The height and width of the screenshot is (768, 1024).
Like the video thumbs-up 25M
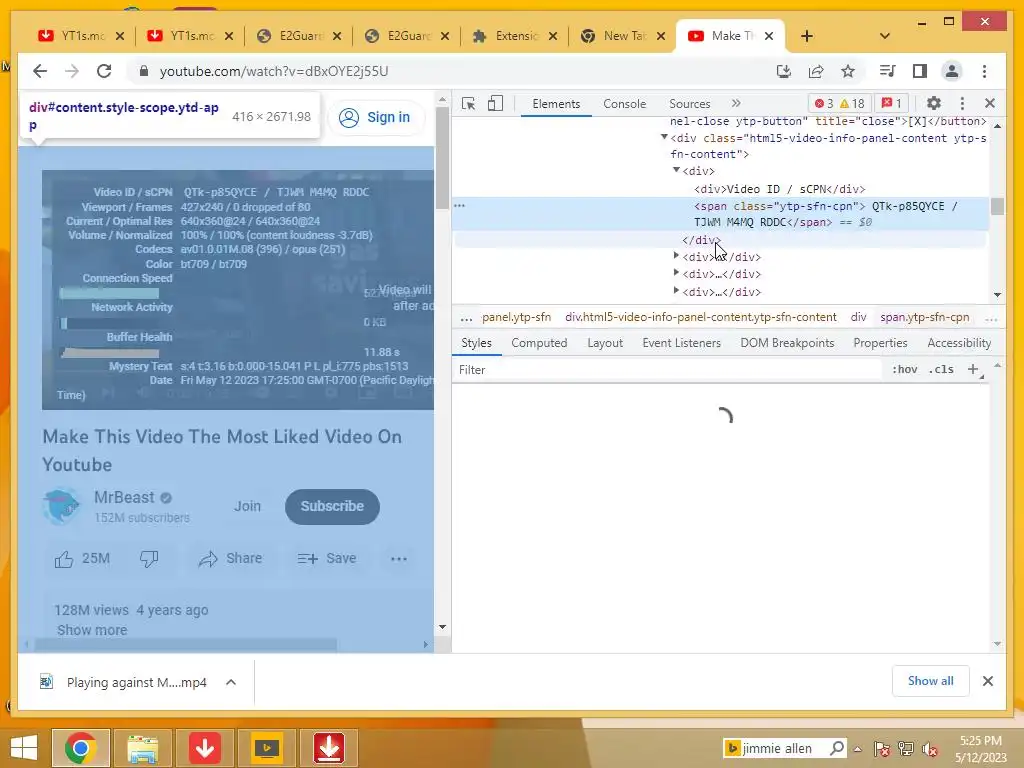point(83,559)
